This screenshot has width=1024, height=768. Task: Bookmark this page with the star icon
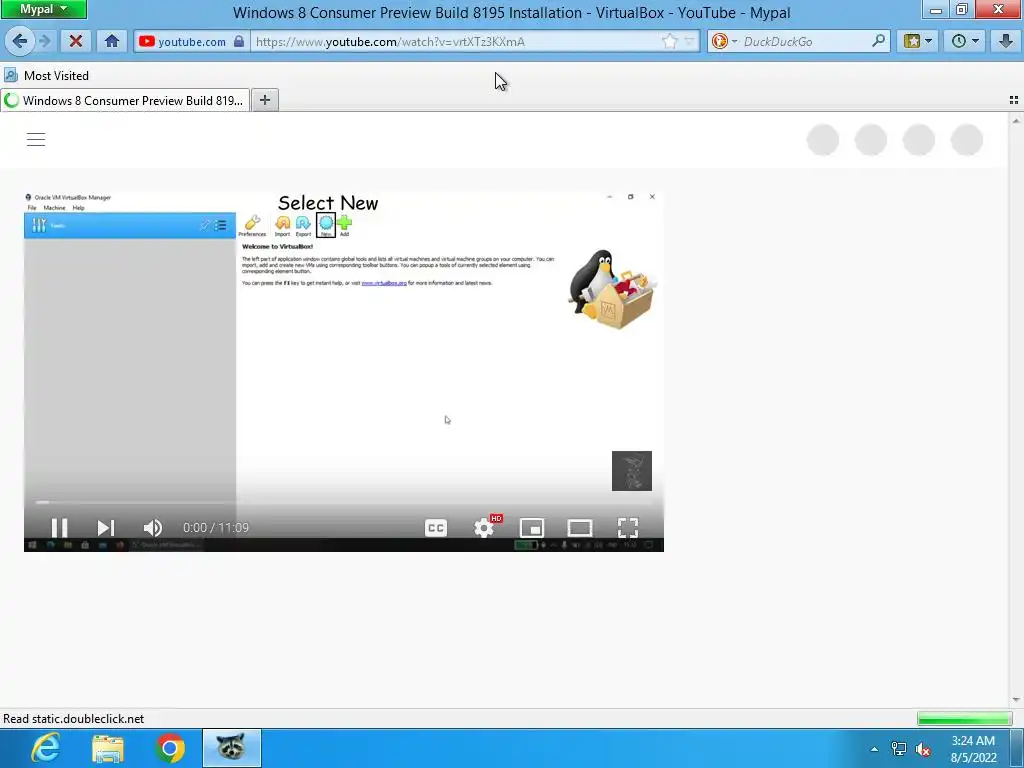pyautogui.click(x=669, y=41)
